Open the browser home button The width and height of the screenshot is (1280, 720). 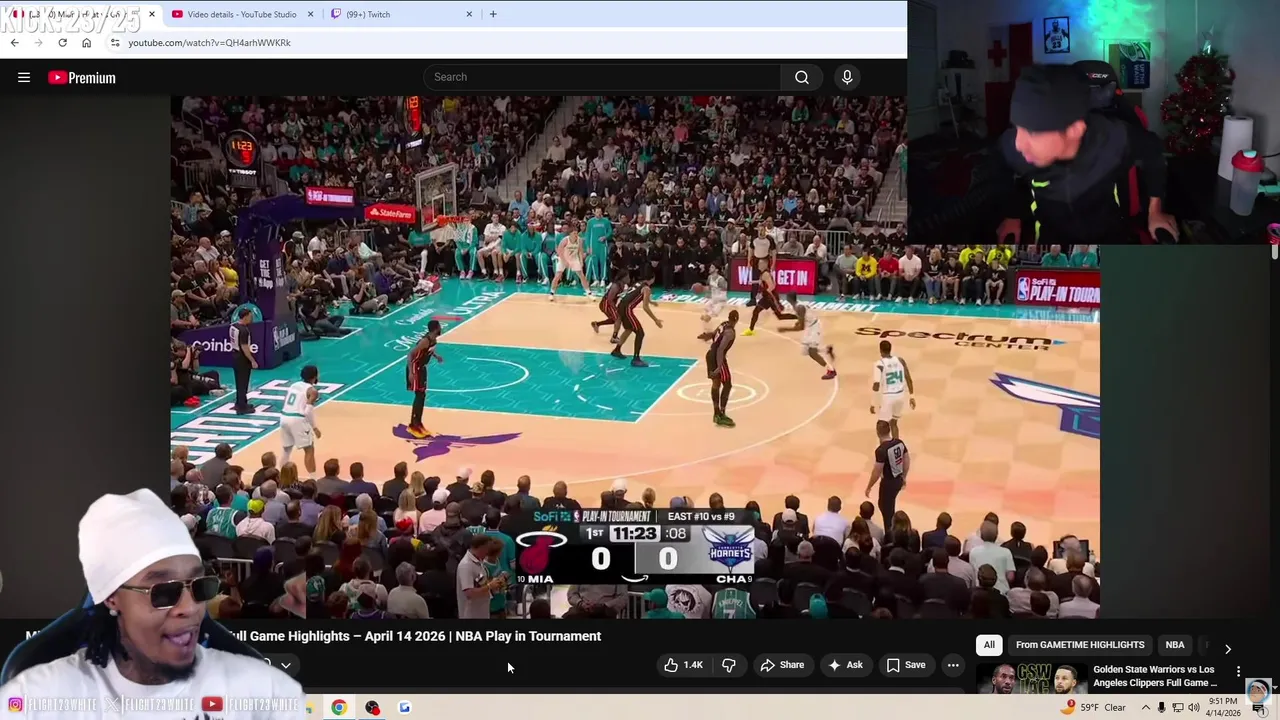pyautogui.click(x=86, y=43)
